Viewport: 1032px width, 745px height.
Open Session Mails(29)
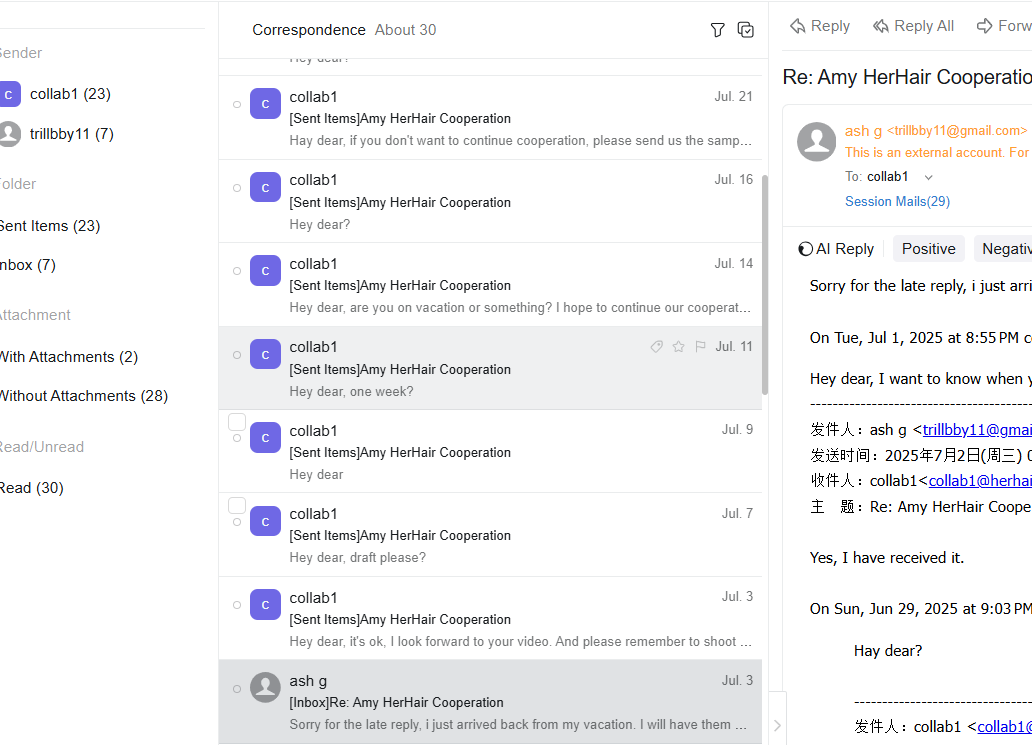pyautogui.click(x=897, y=201)
